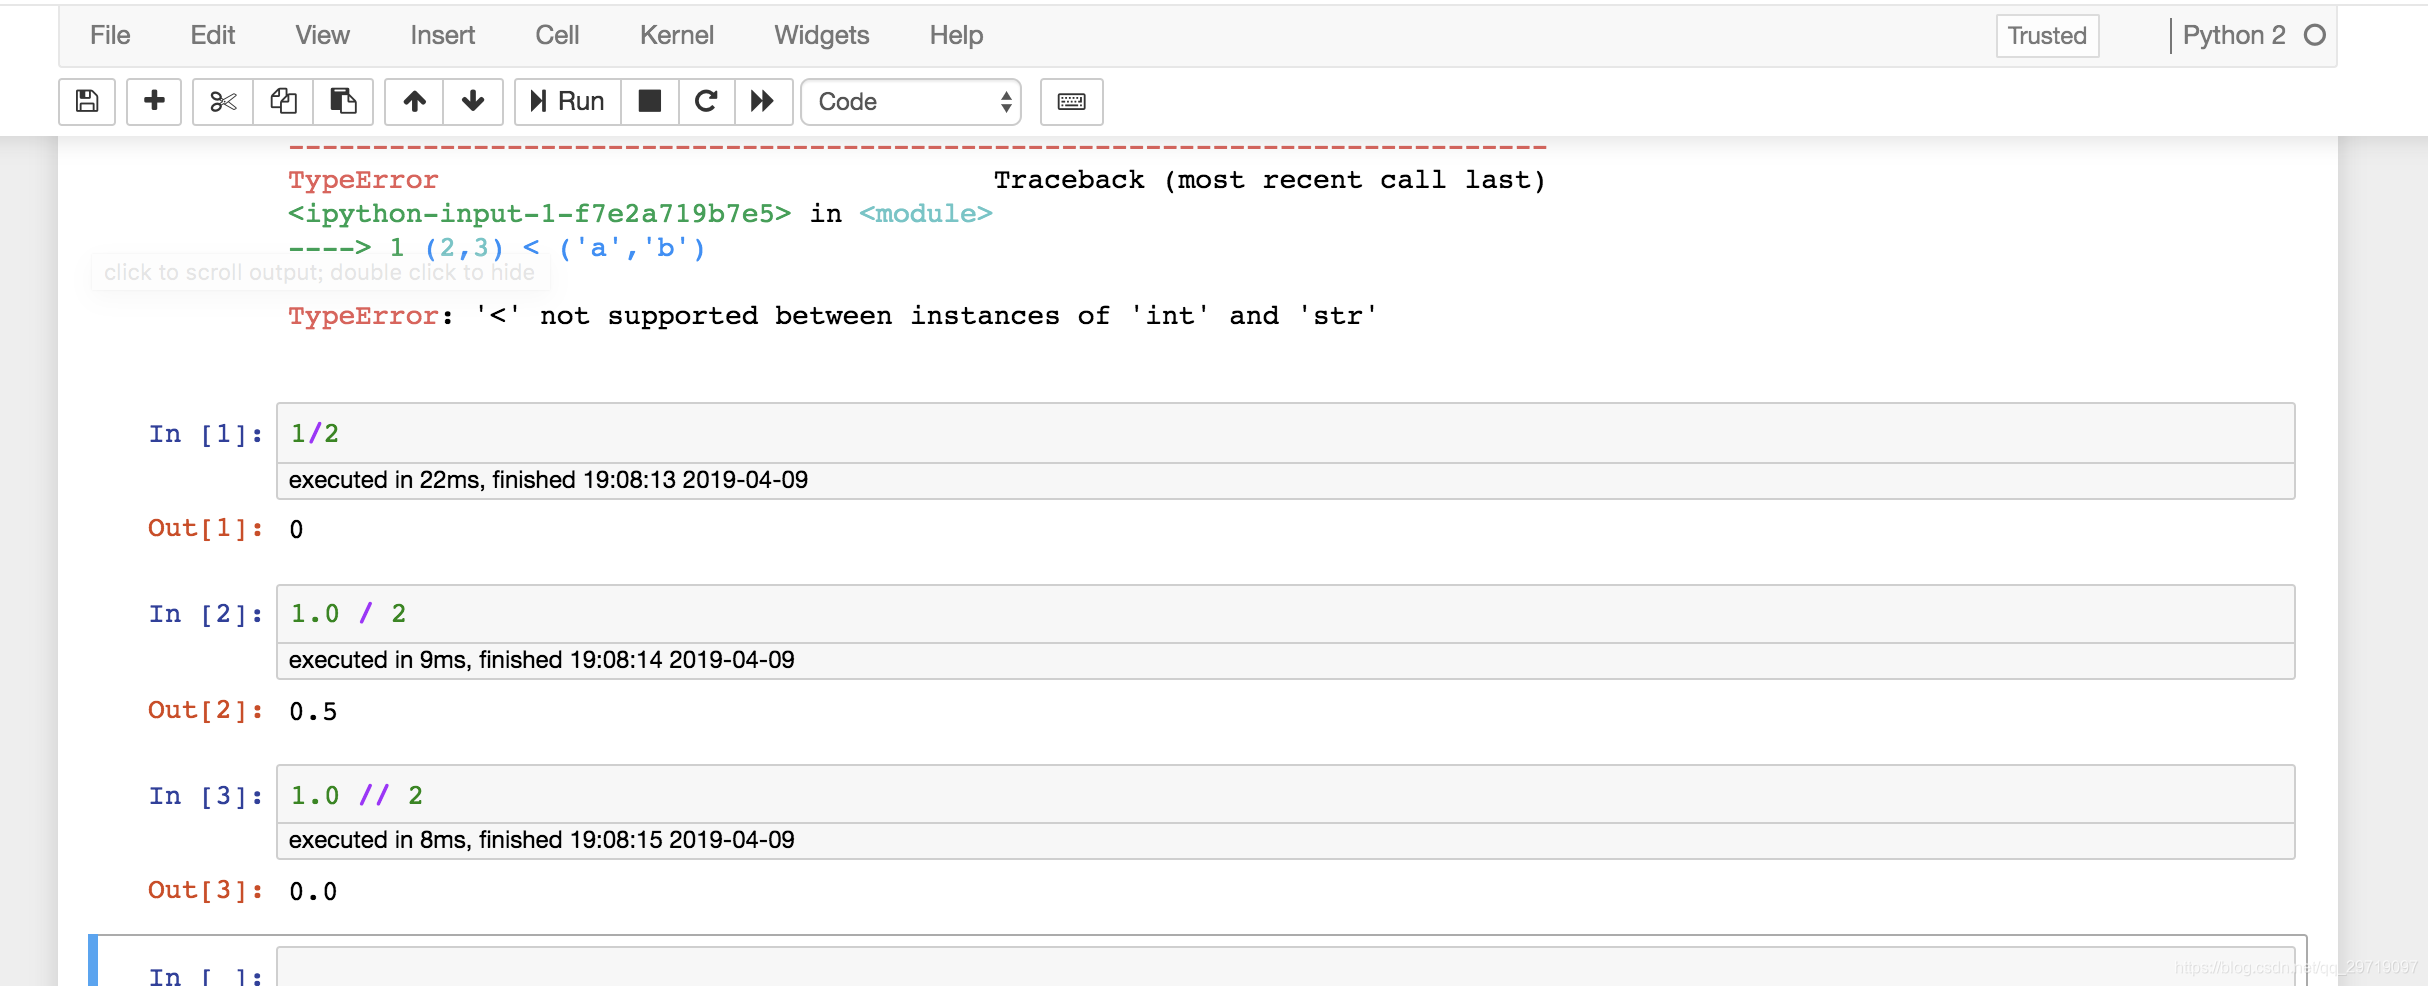Viewport: 2428px width, 986px height.
Task: Select the In [1] cell prompt
Action: (x=205, y=434)
